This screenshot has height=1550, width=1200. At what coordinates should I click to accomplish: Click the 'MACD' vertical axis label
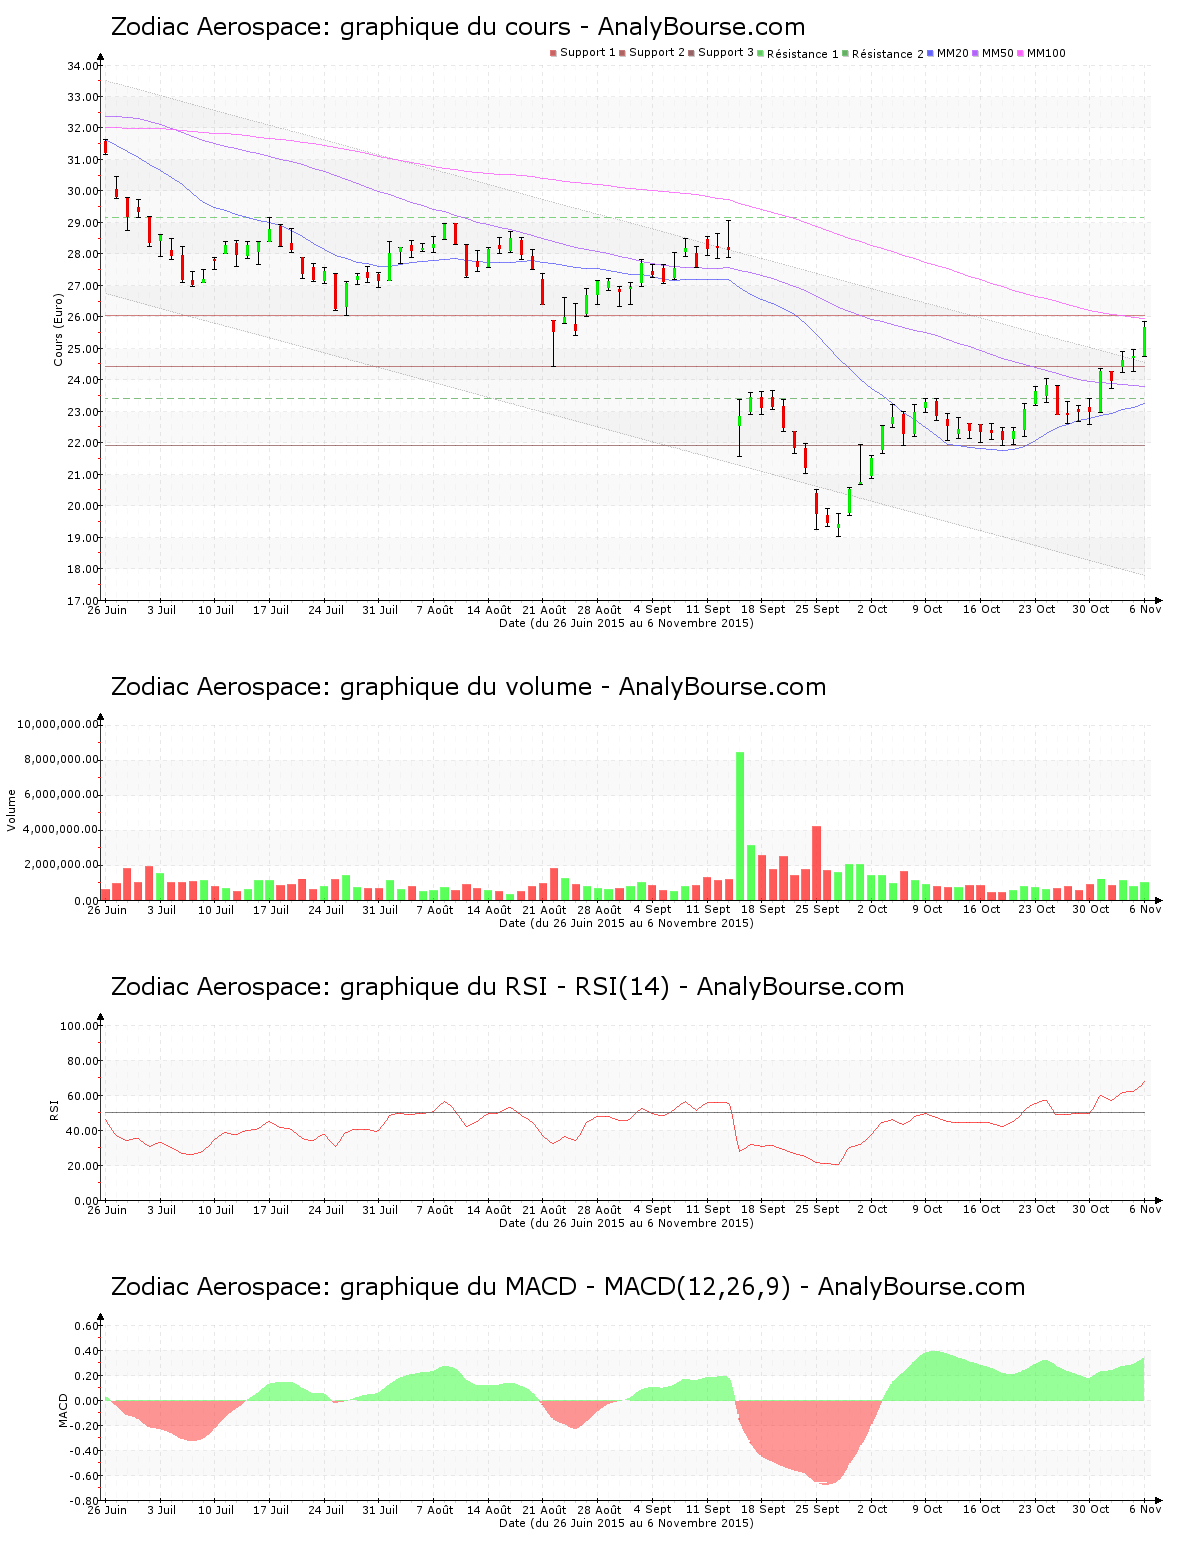click(x=63, y=1410)
